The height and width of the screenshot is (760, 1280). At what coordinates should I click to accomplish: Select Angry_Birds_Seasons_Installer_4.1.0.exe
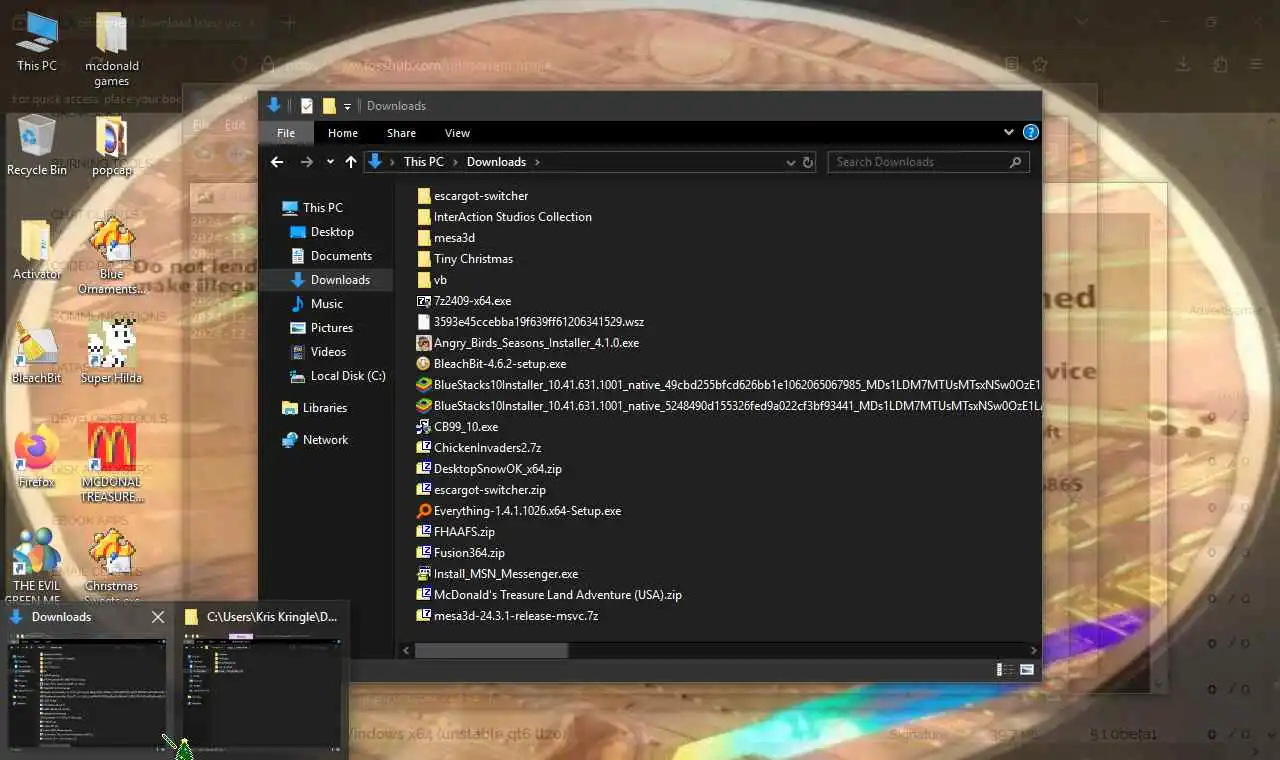point(528,343)
